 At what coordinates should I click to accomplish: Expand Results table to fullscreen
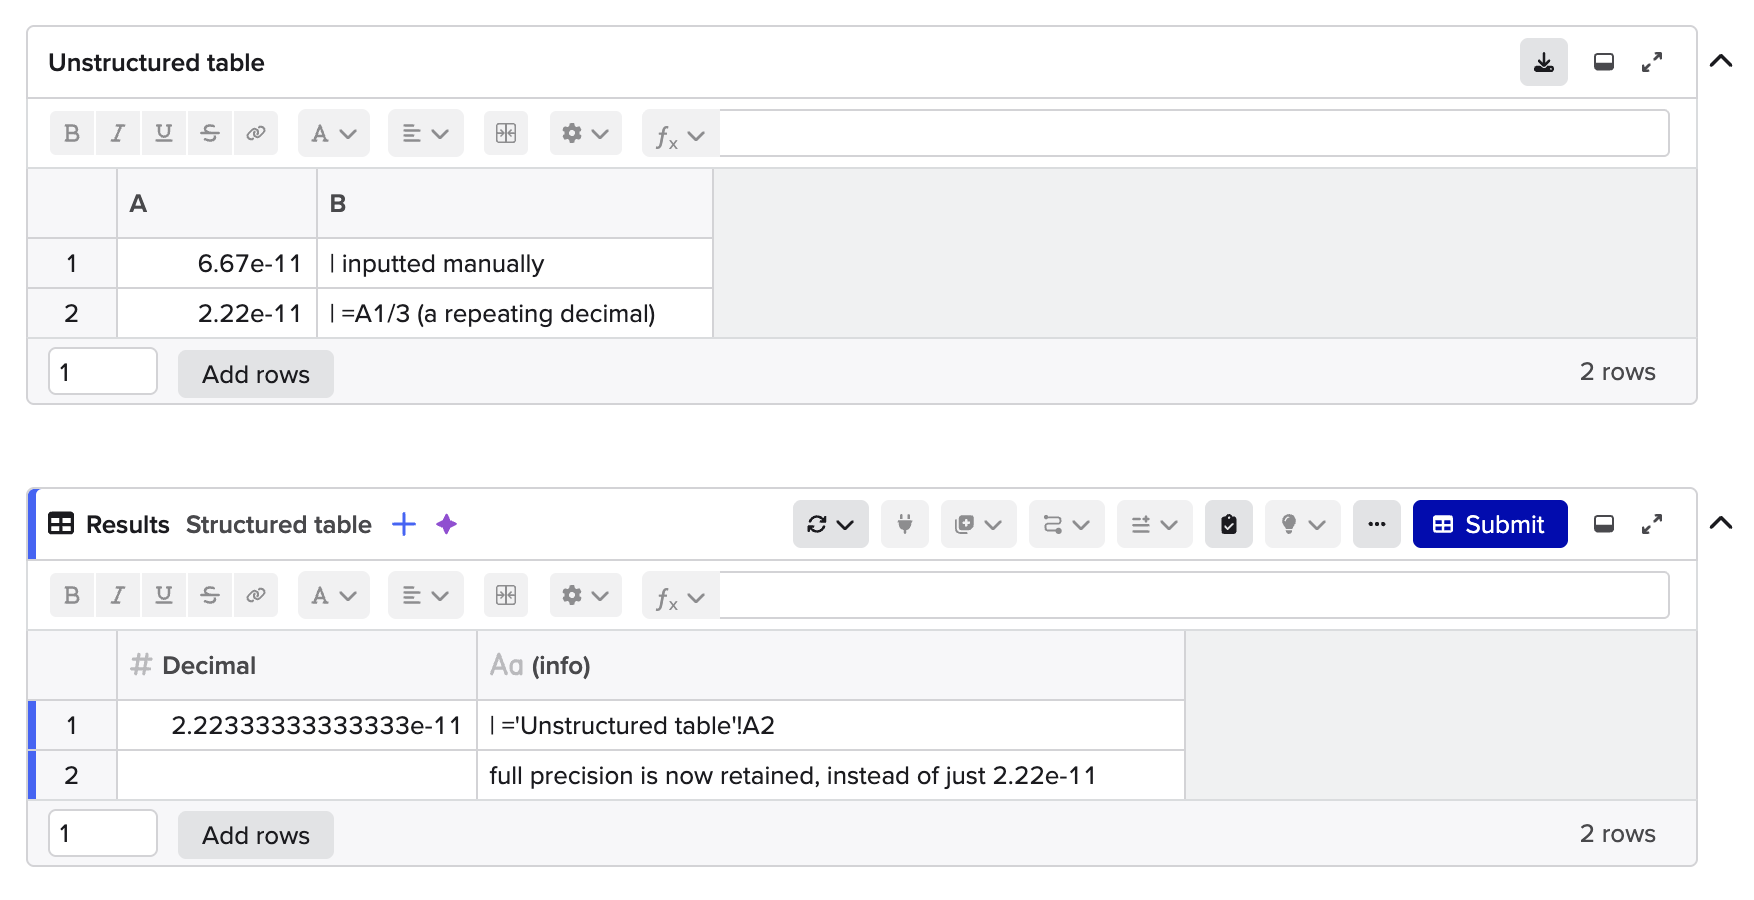tap(1652, 524)
